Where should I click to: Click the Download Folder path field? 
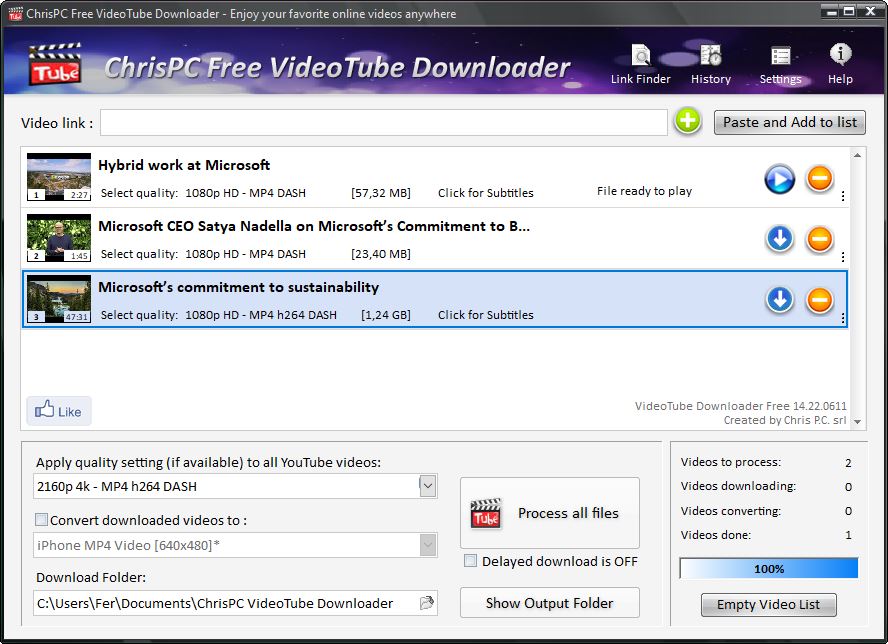[225, 603]
